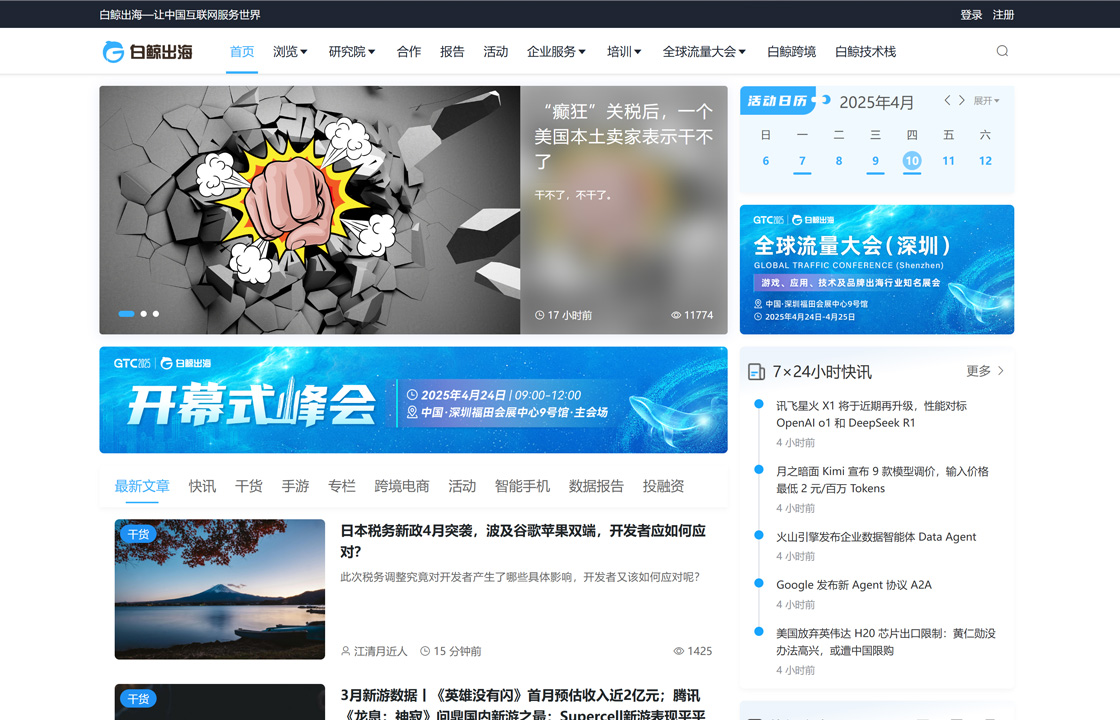Click the 注册 link
1120x720 pixels.
click(x=1003, y=14)
